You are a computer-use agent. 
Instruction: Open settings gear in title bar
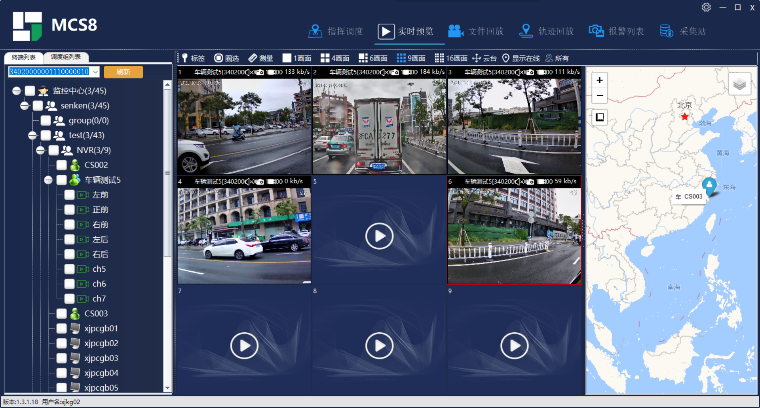(706, 7)
